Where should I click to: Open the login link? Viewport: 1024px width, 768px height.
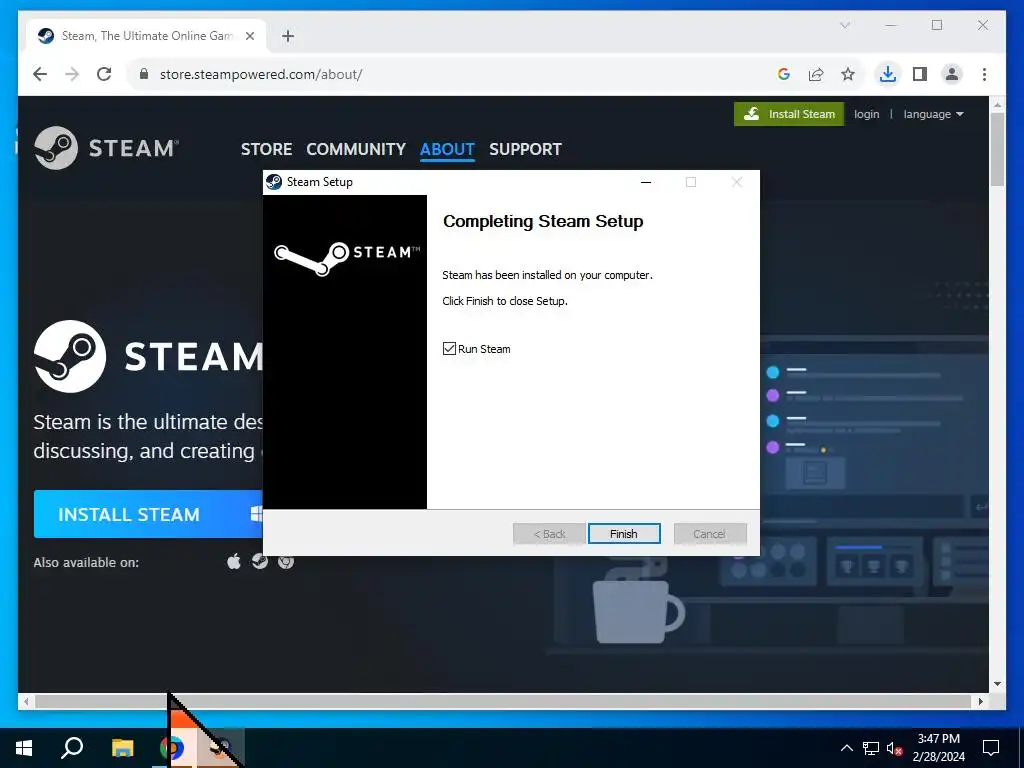click(x=867, y=114)
